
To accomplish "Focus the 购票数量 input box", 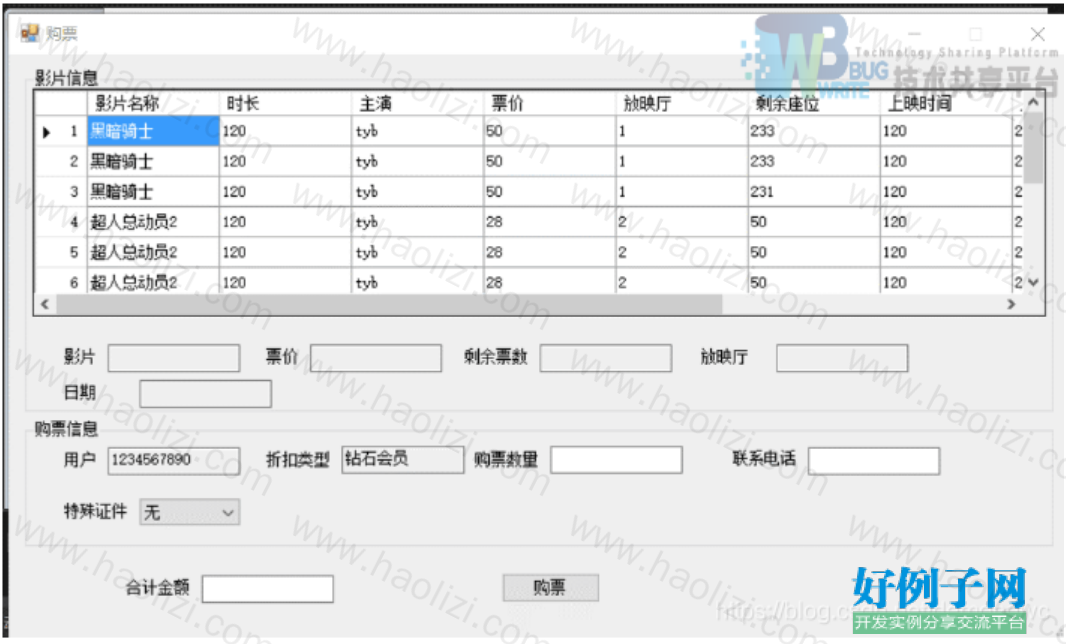I will pos(616,460).
